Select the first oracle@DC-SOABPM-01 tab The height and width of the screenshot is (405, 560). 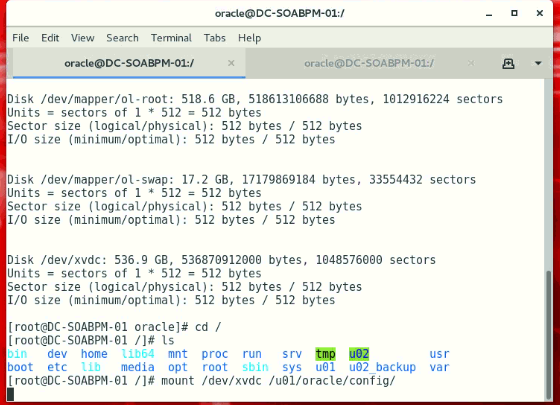click(x=129, y=63)
